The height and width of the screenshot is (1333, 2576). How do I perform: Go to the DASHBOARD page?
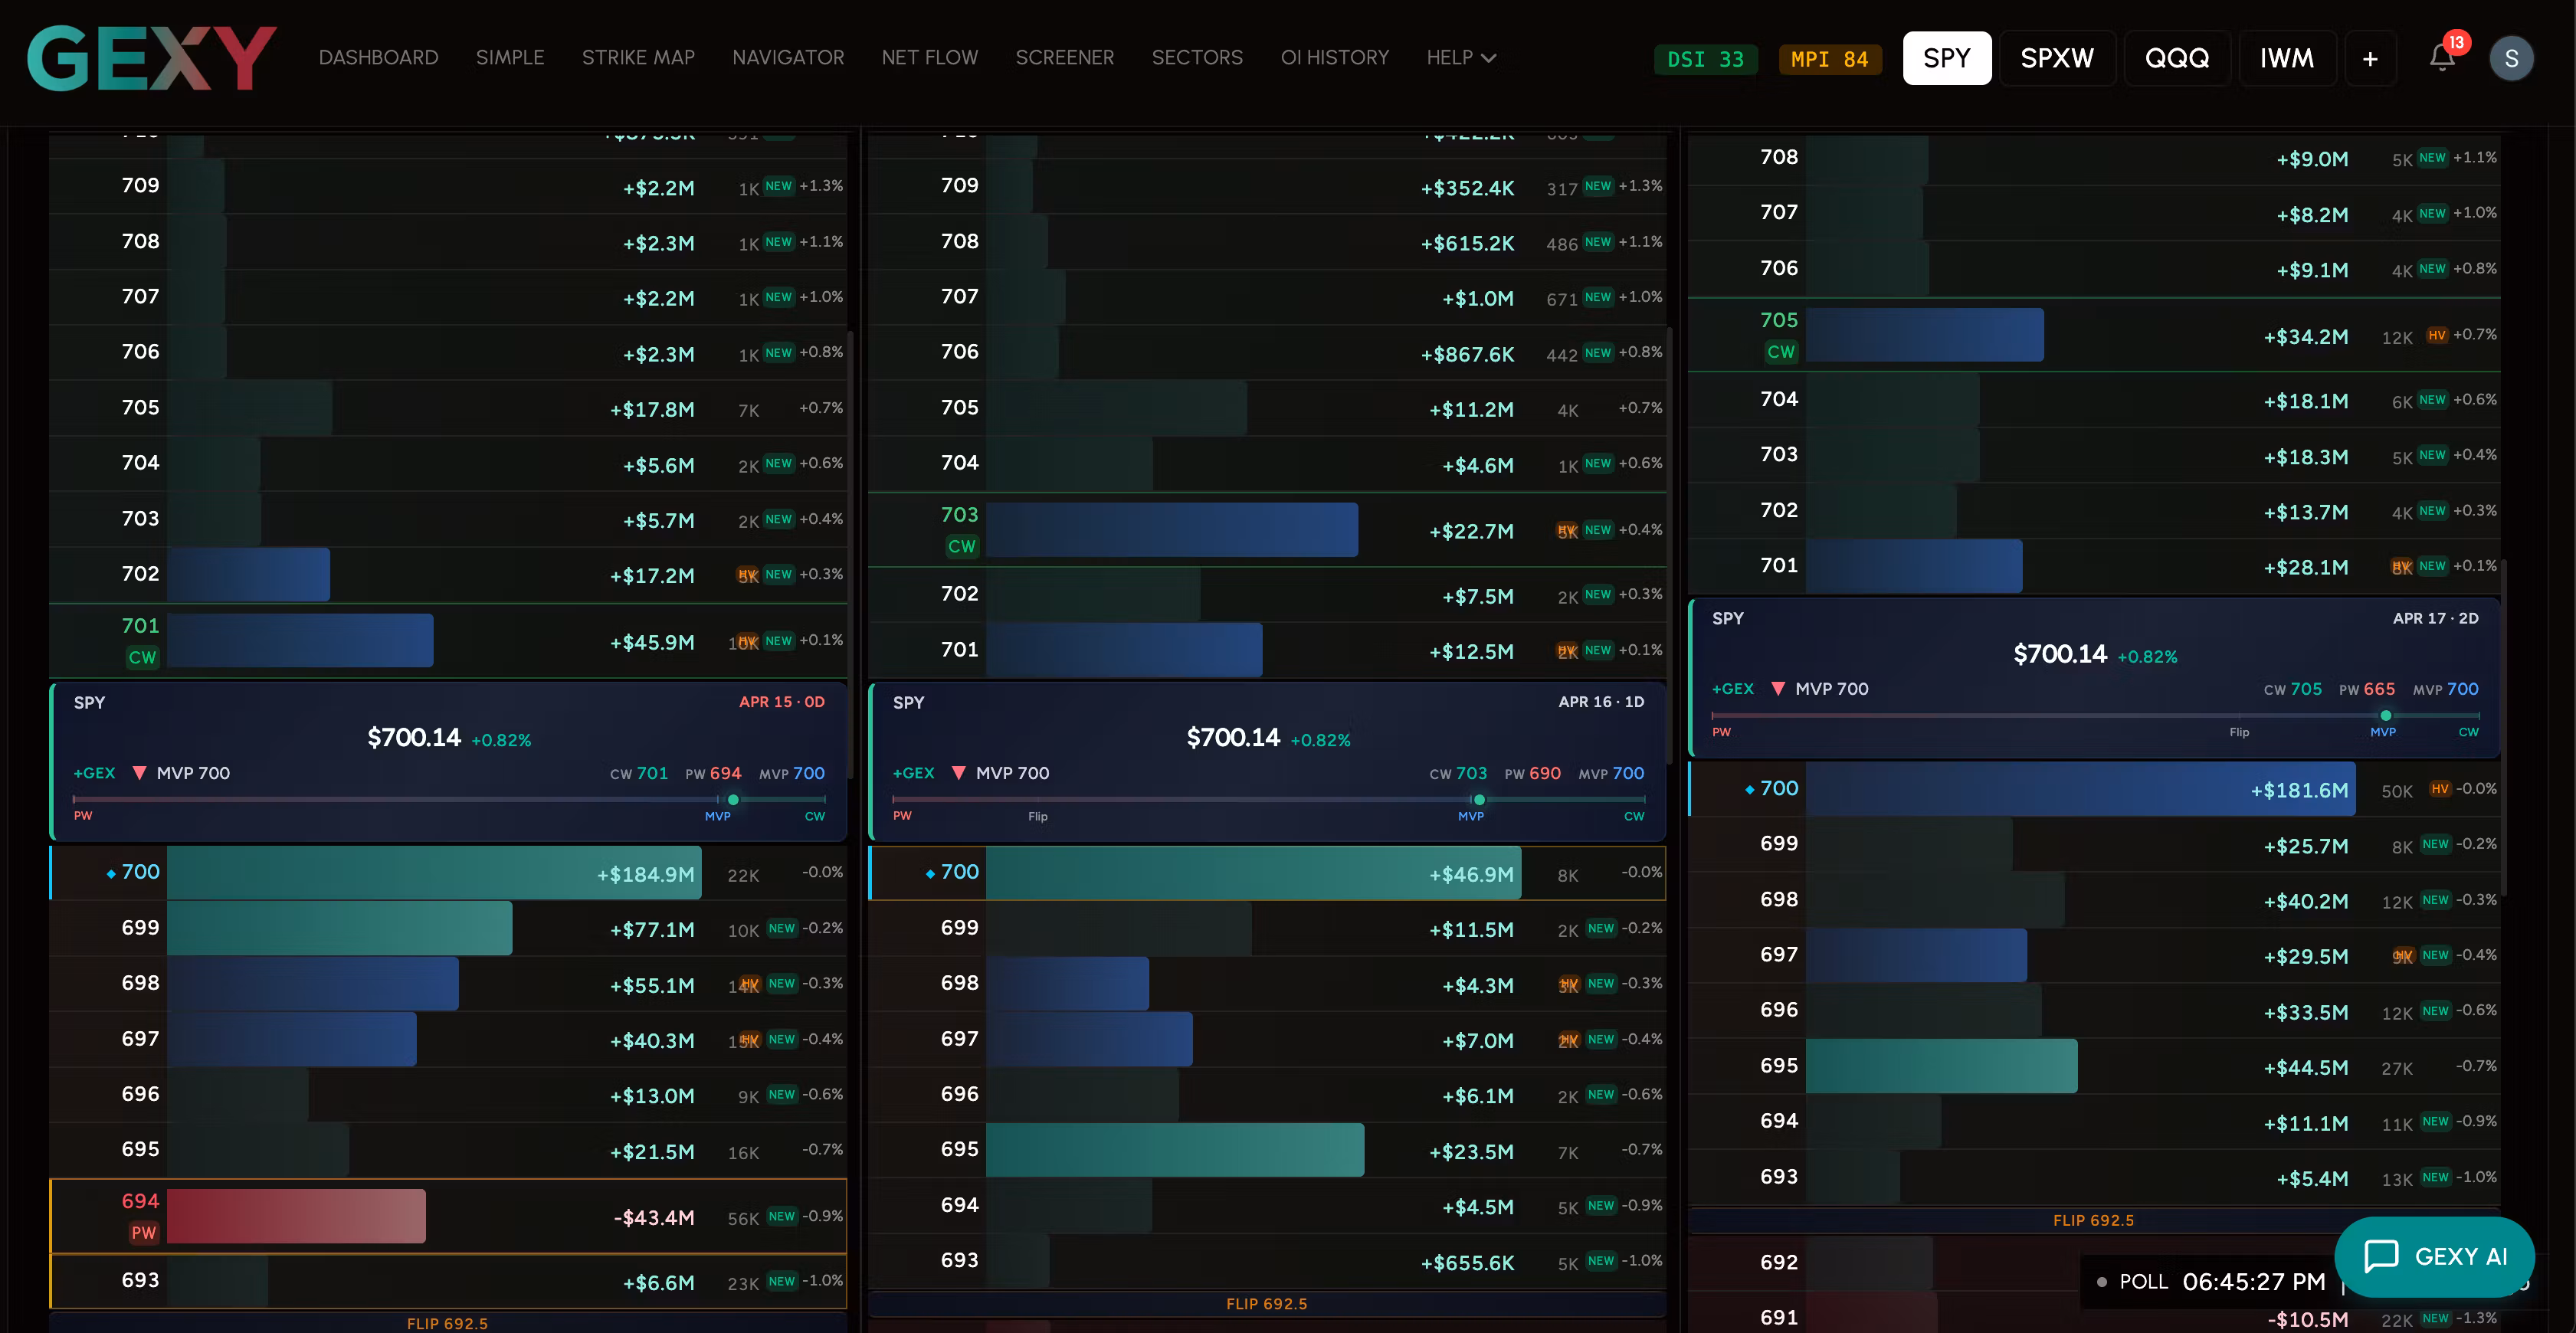pos(378,58)
